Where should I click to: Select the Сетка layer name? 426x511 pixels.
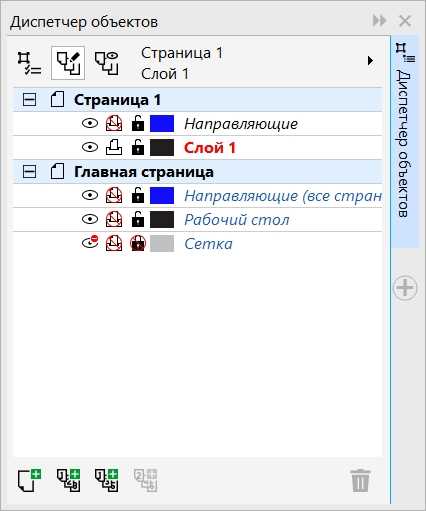click(208, 244)
